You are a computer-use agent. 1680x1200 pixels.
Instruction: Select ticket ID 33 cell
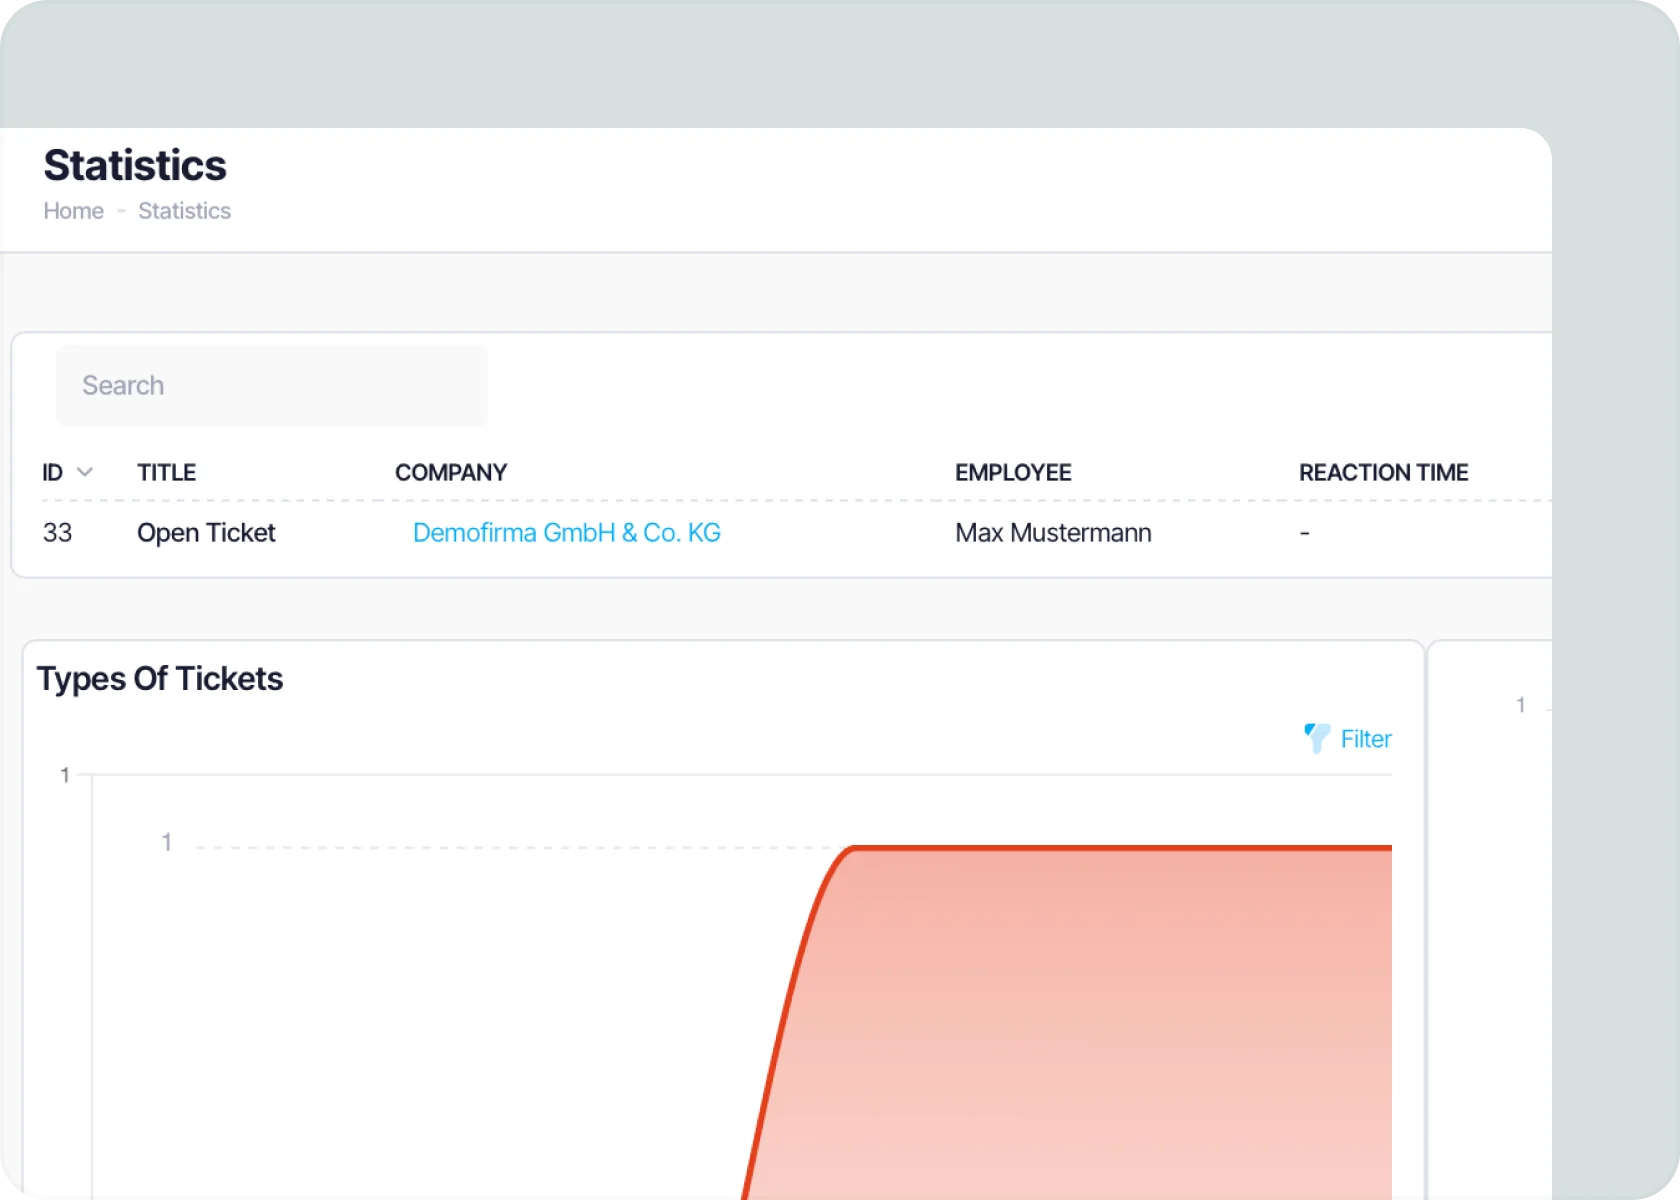pos(57,533)
